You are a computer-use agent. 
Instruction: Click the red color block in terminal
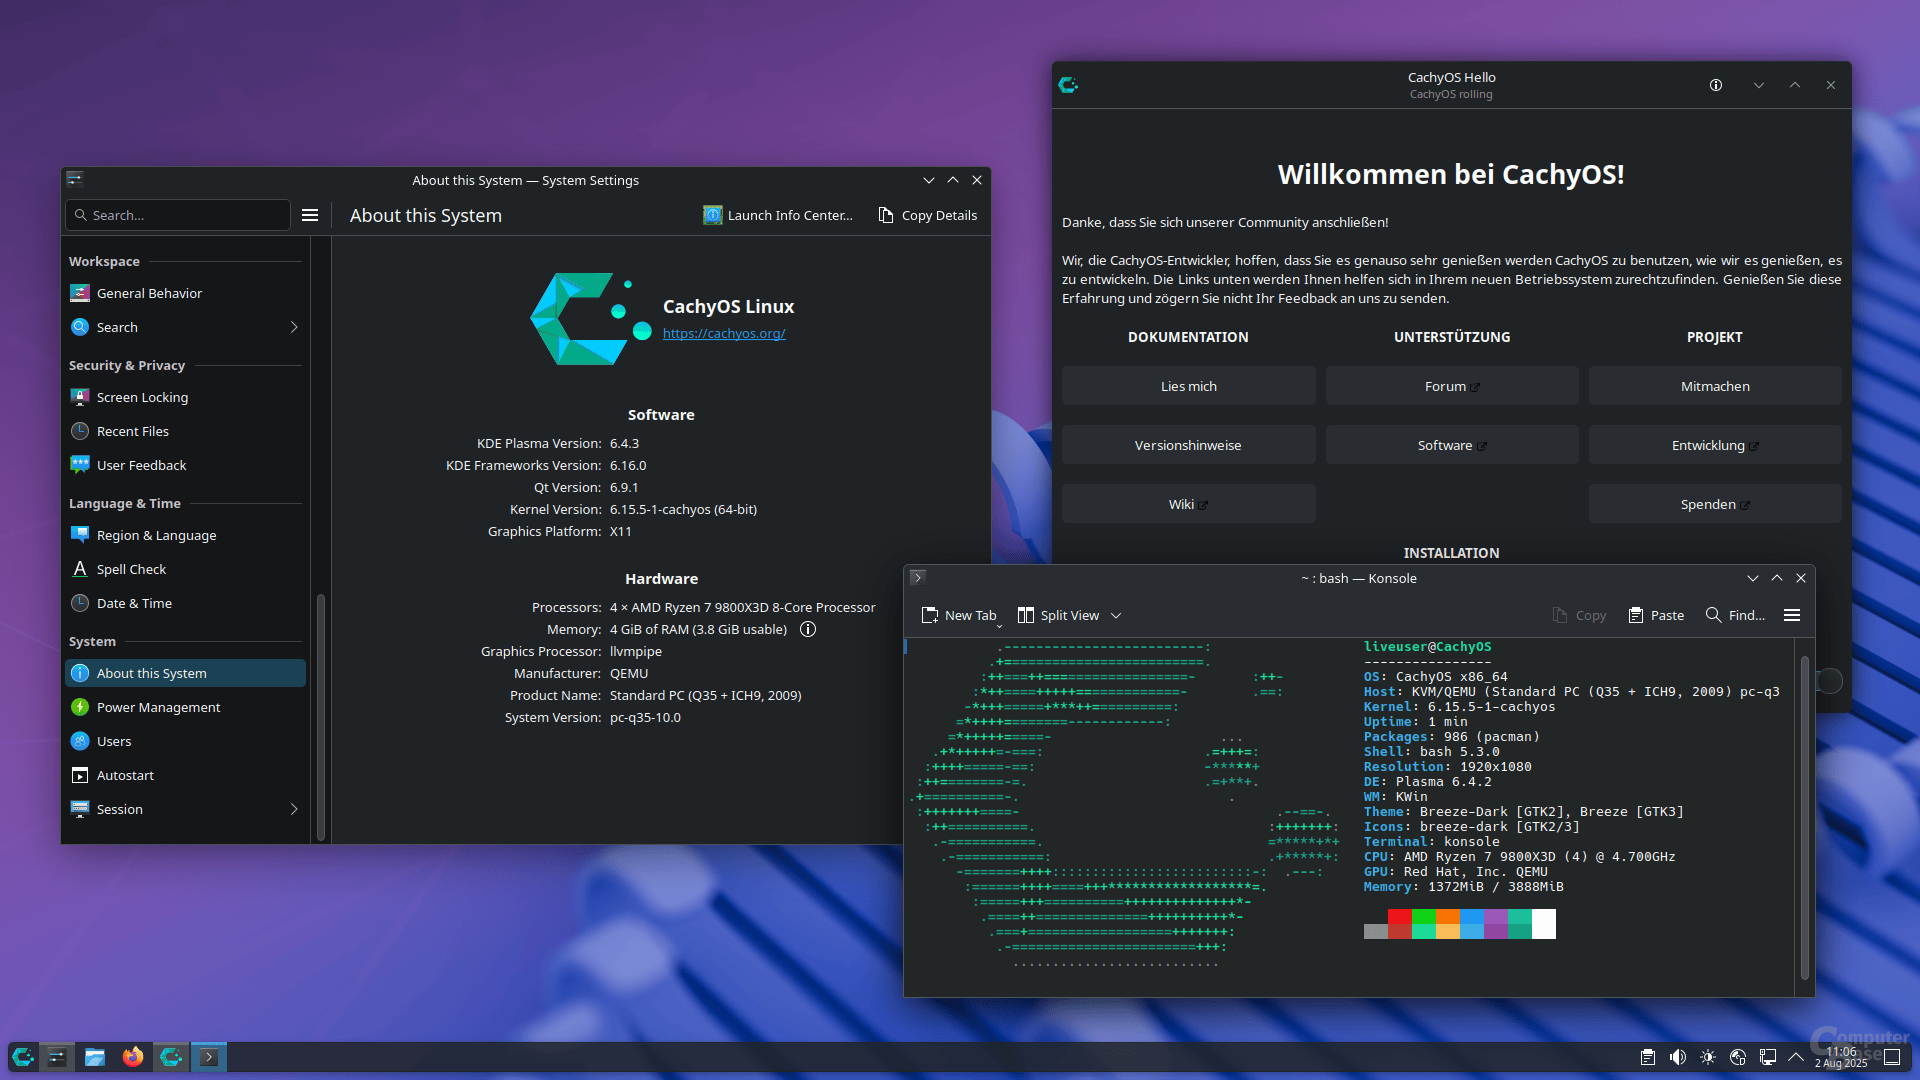pos(1399,917)
